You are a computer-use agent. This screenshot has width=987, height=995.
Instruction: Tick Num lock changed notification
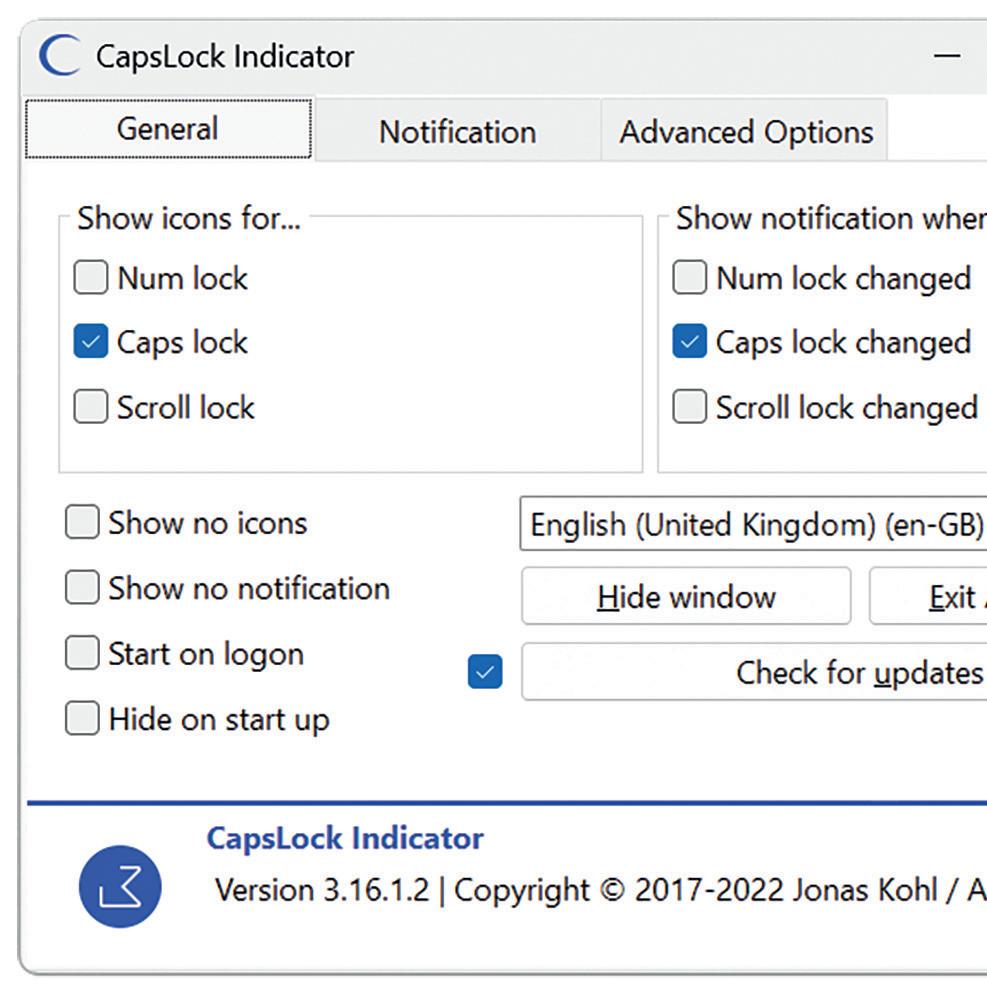point(689,277)
